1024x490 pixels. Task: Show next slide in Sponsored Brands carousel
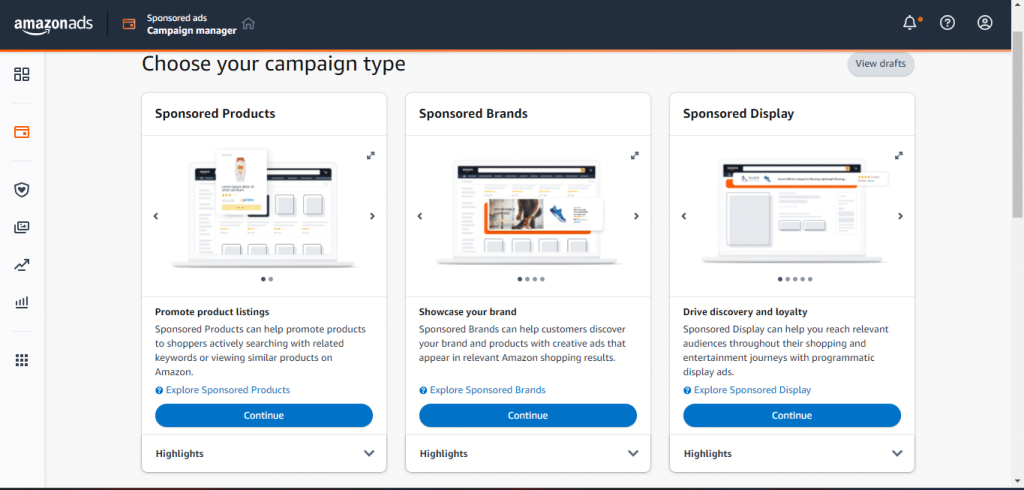(636, 216)
